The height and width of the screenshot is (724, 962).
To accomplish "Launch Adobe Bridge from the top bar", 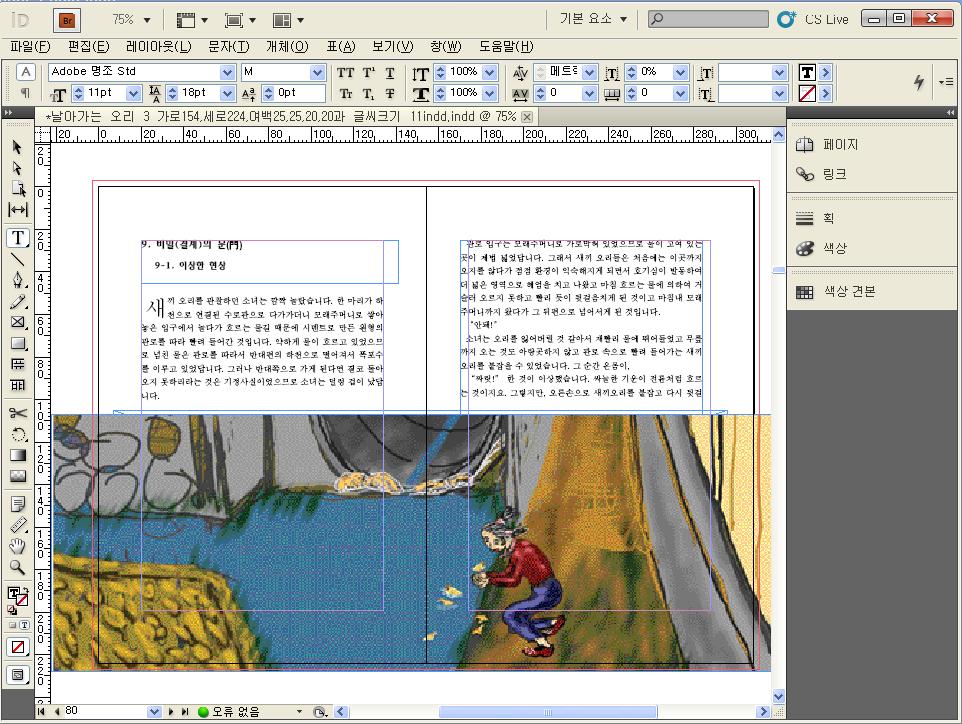I will pos(68,19).
